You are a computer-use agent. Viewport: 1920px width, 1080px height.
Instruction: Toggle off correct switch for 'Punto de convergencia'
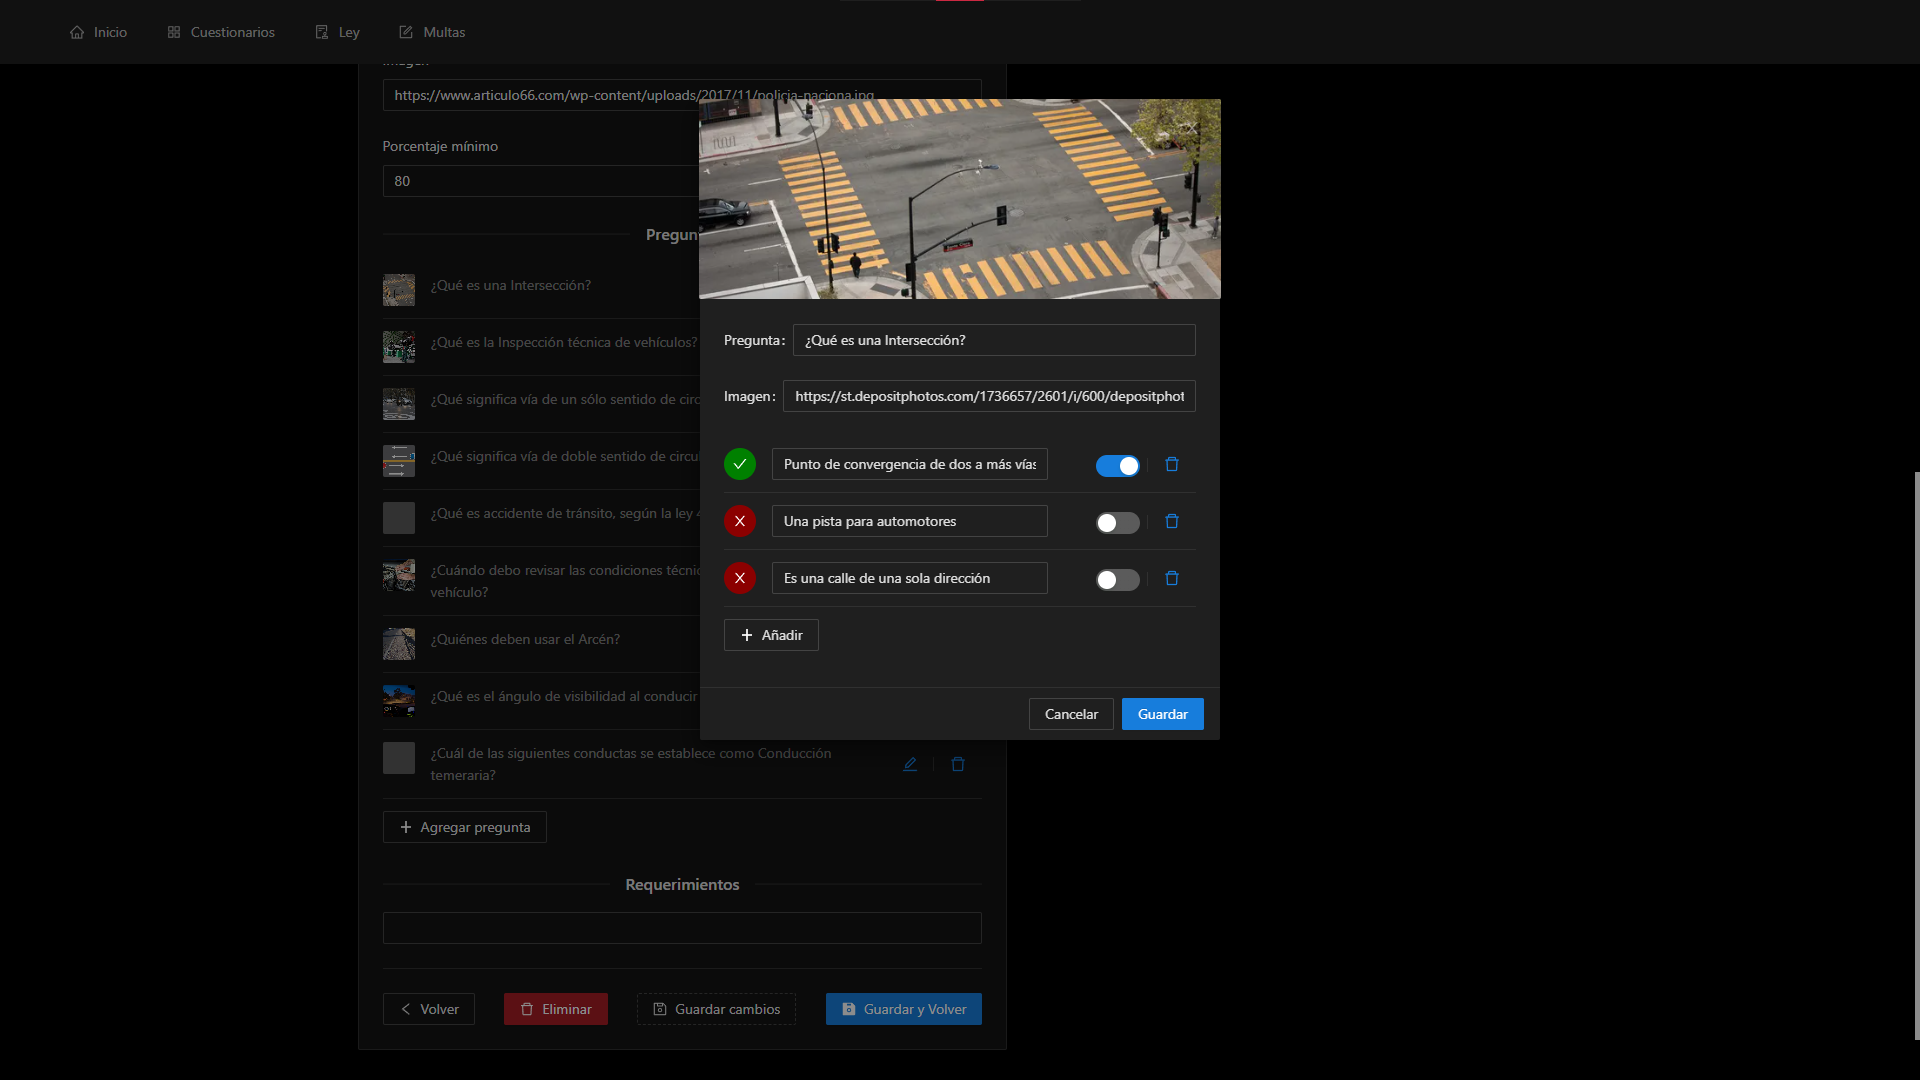(1117, 466)
